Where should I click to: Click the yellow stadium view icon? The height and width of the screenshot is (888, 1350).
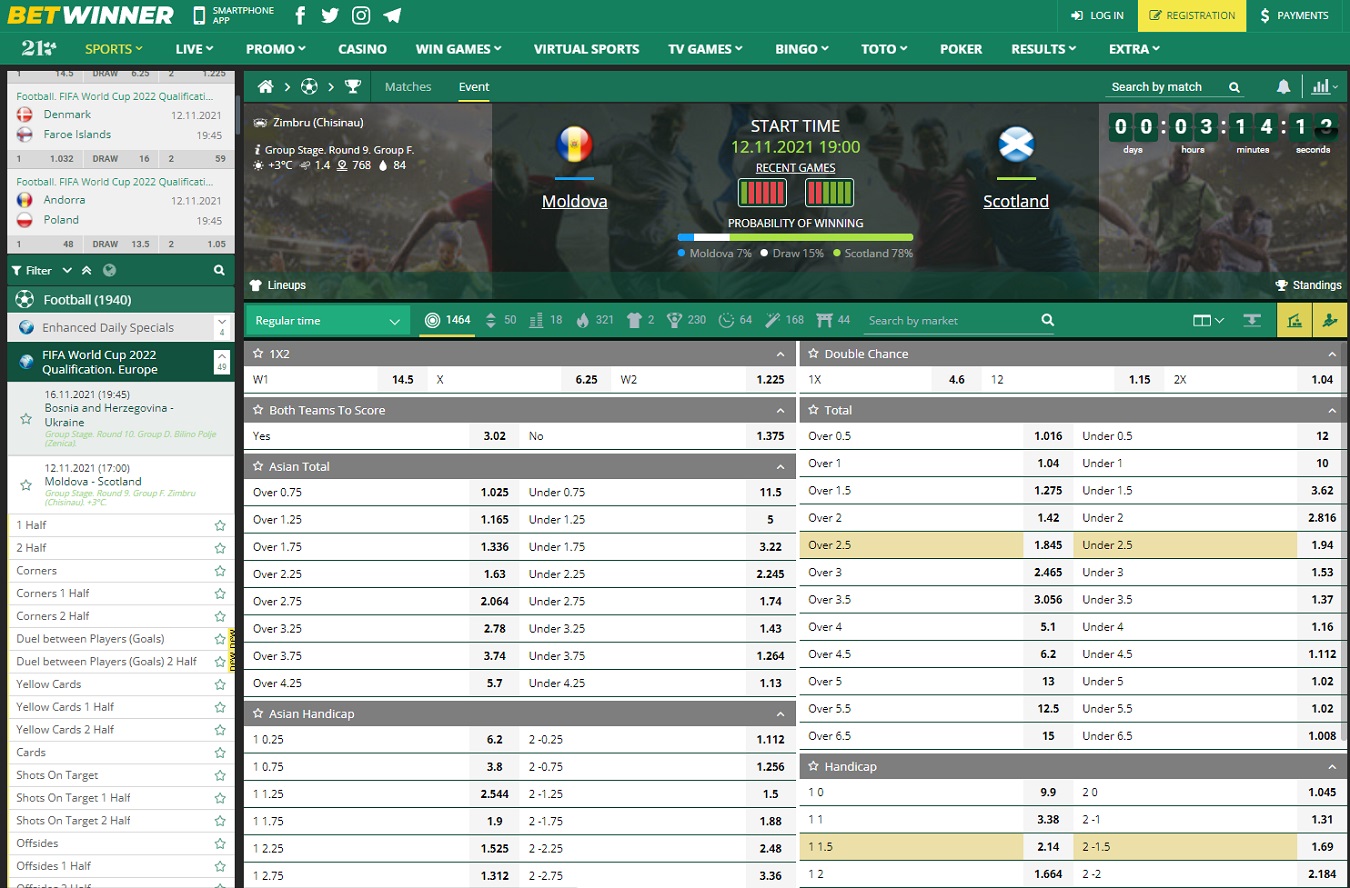click(x=1295, y=321)
